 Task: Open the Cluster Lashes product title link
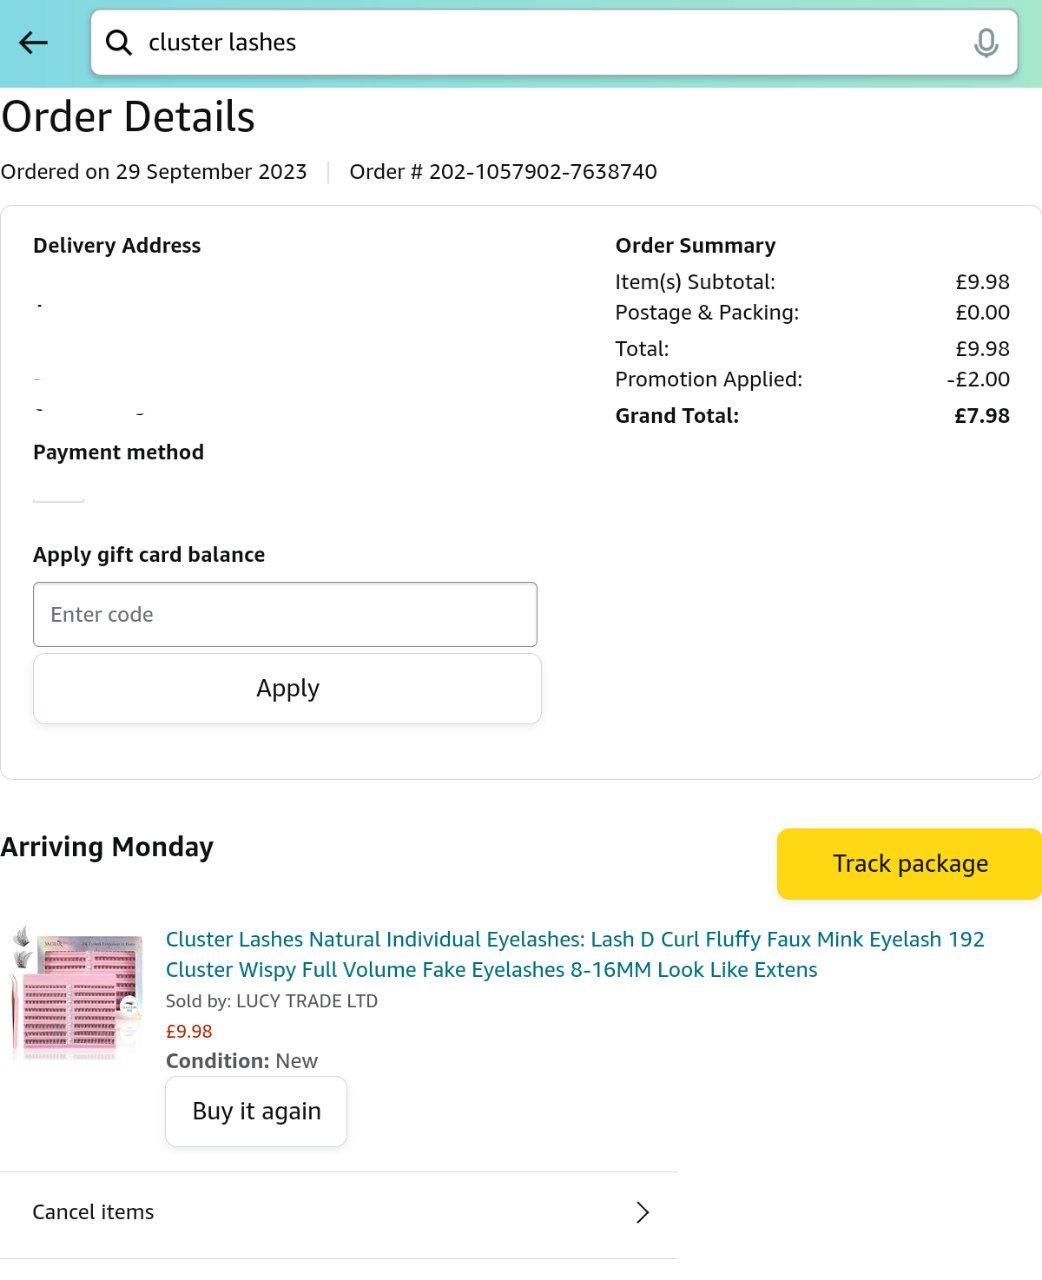[574, 954]
